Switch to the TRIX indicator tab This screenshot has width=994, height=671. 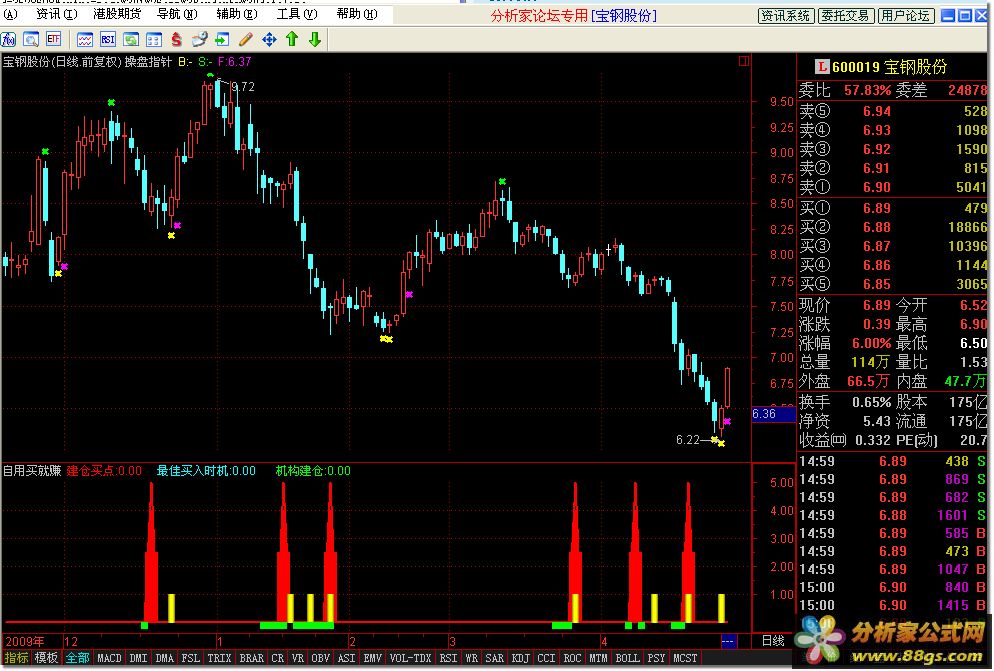tap(219, 658)
